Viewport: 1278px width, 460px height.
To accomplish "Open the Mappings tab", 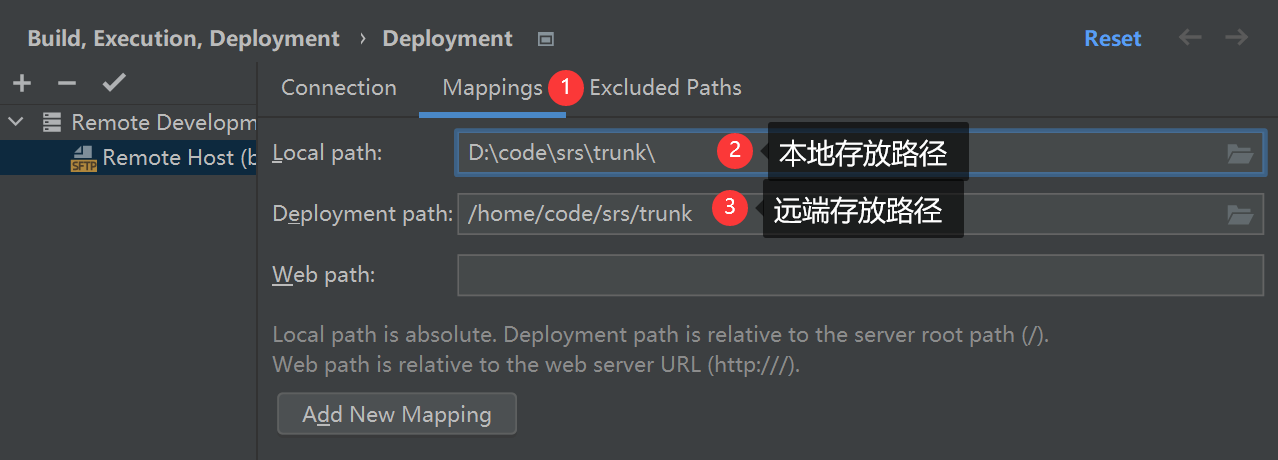I will (x=492, y=88).
